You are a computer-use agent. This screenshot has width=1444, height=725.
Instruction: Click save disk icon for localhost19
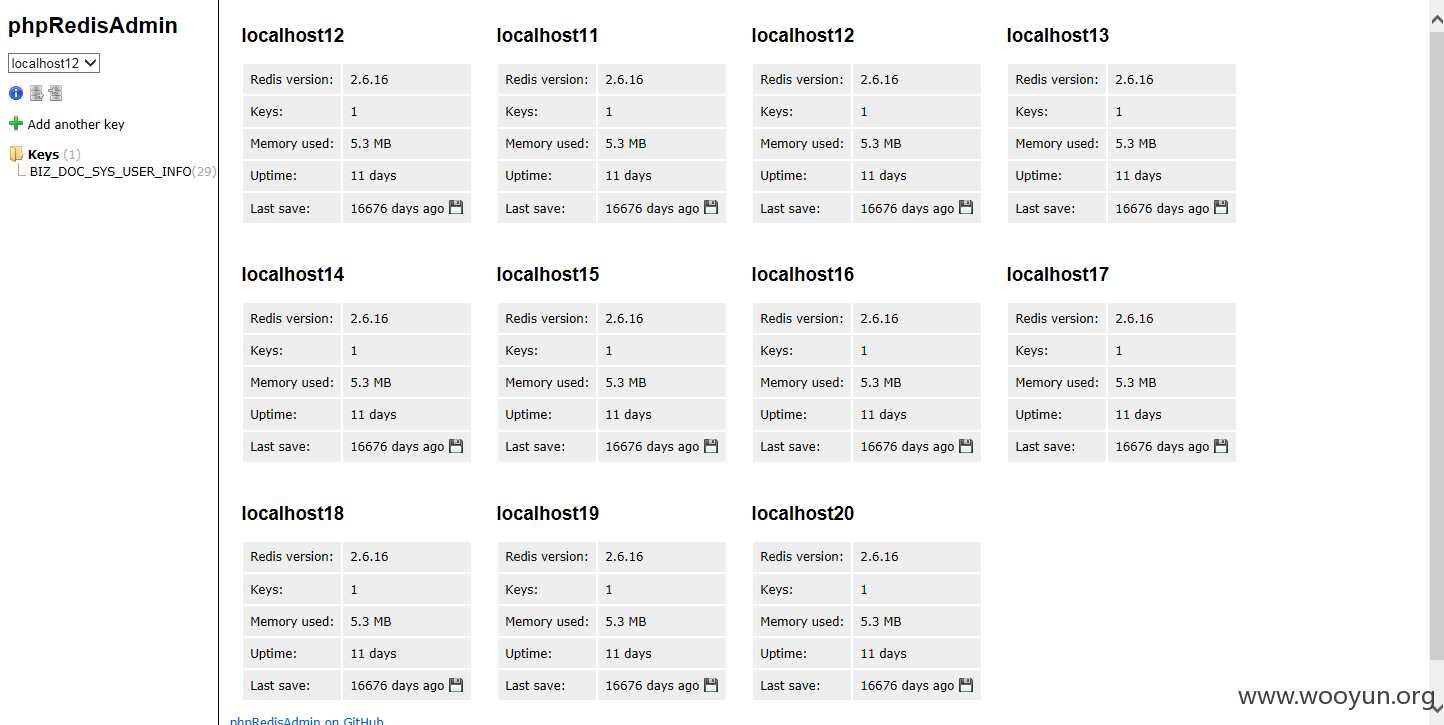click(x=711, y=685)
